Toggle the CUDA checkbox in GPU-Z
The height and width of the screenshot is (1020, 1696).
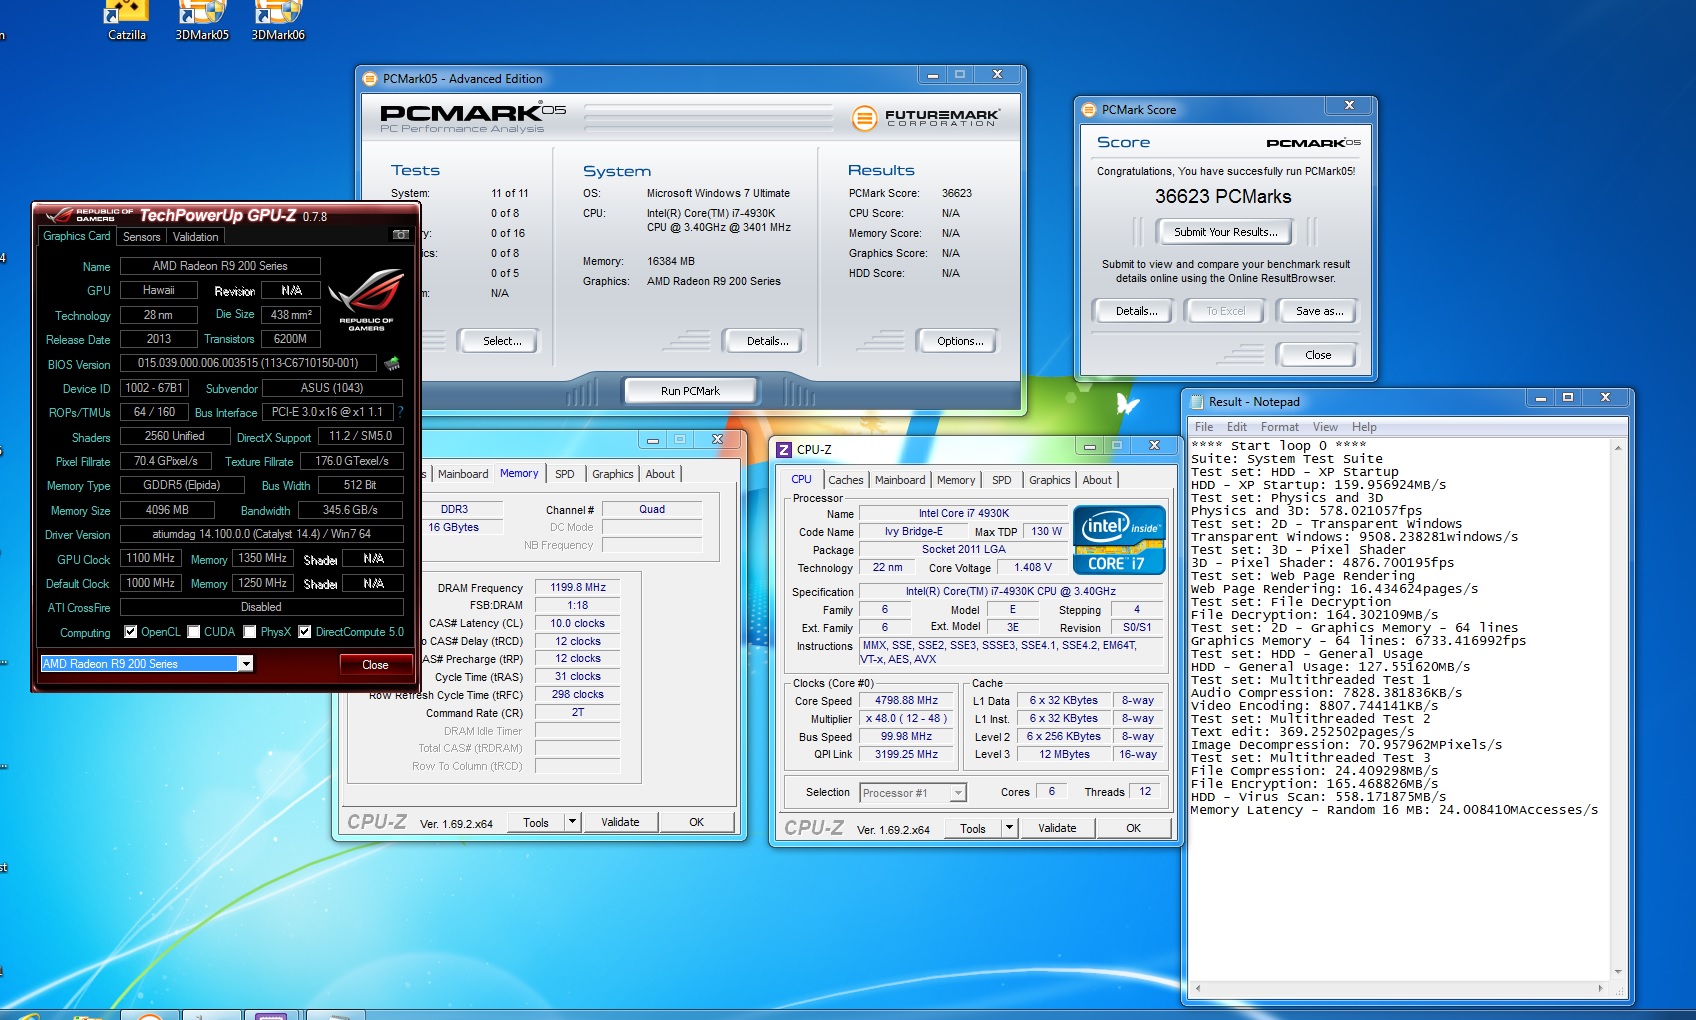pos(194,632)
